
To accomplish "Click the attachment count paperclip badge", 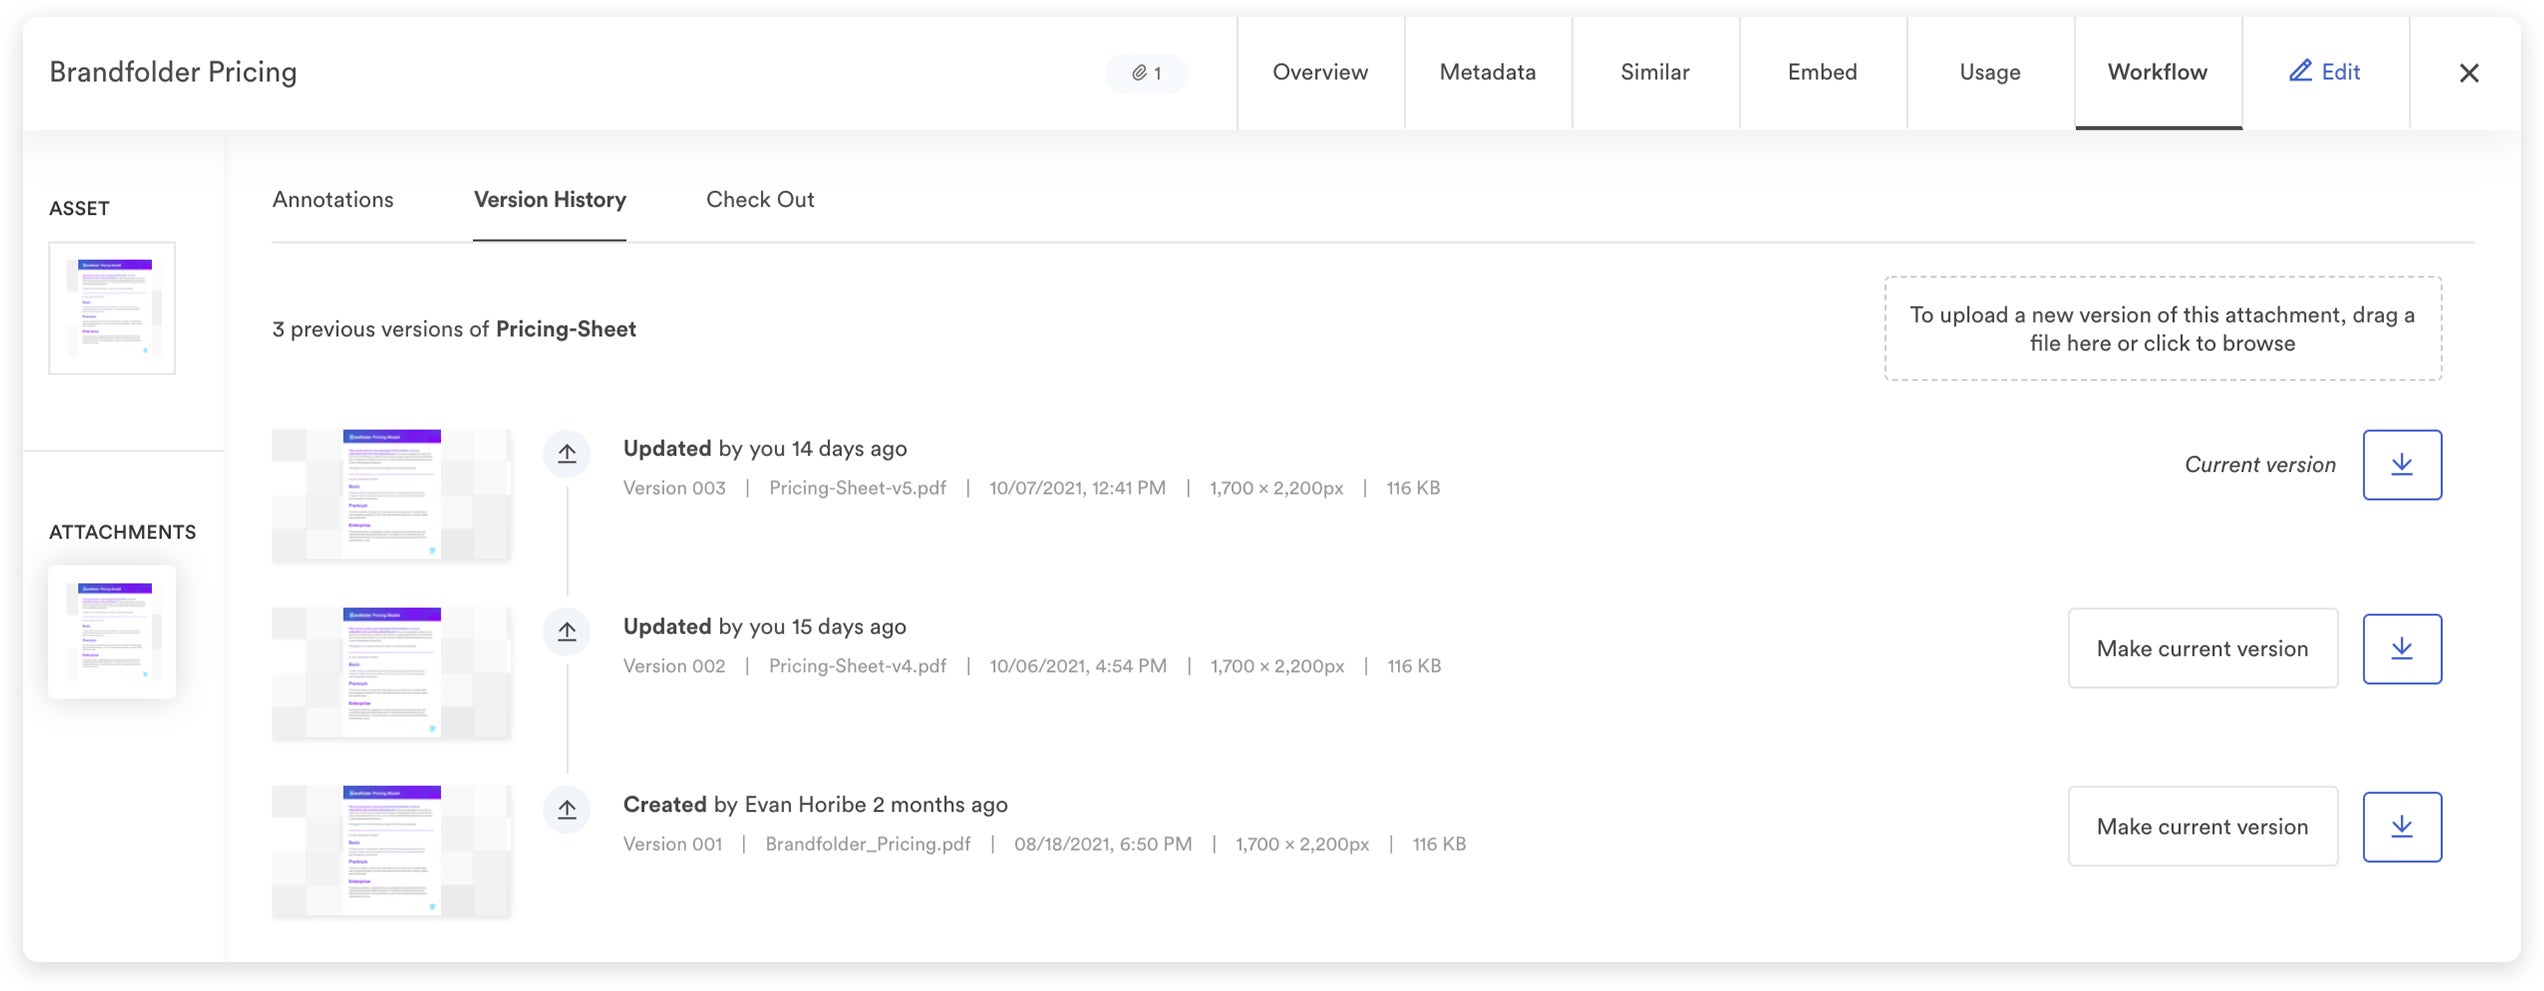I will [x=1147, y=73].
